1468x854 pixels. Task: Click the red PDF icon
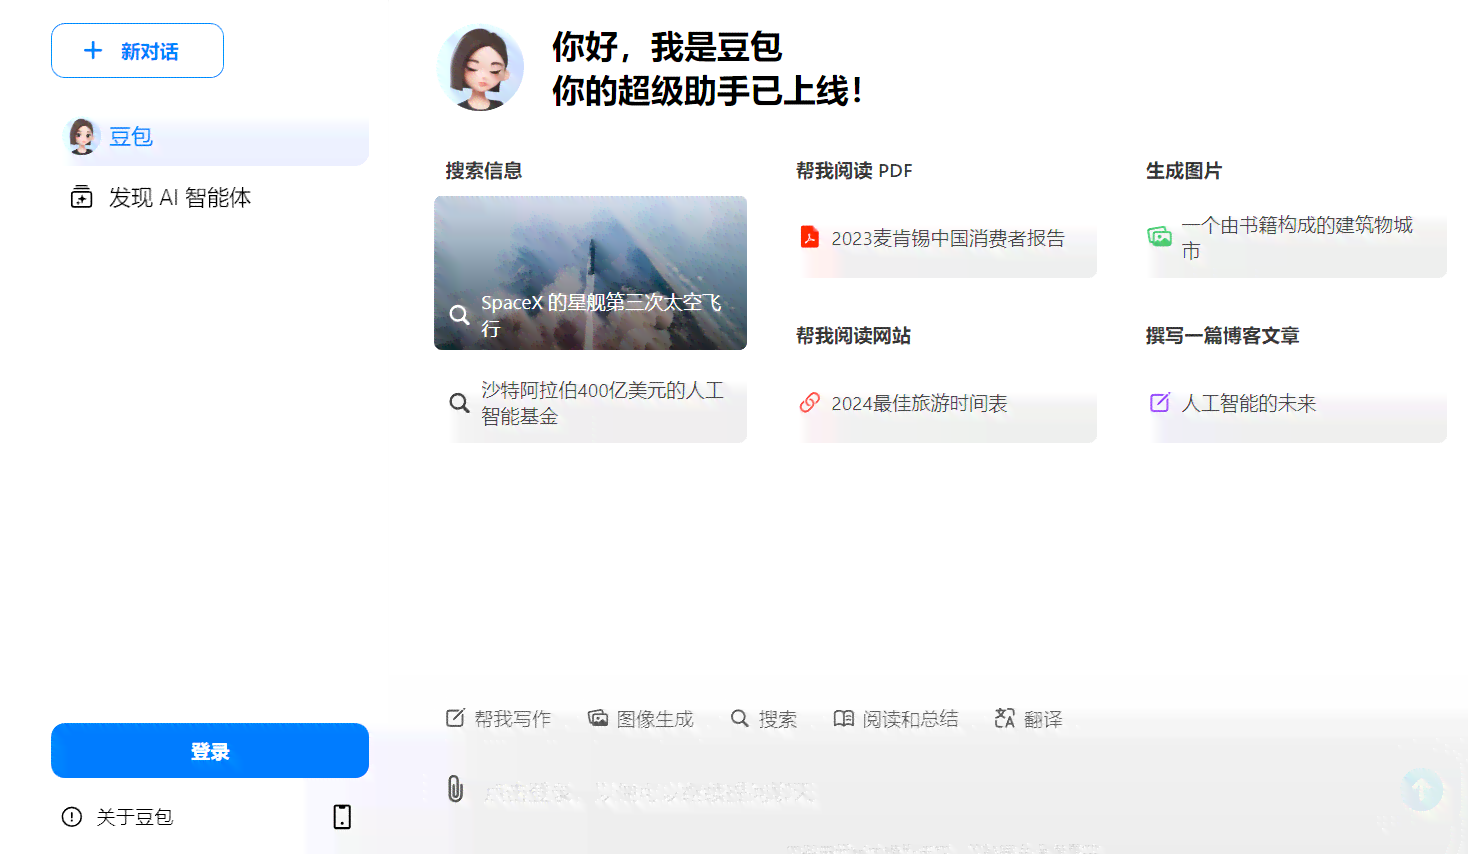click(x=810, y=237)
